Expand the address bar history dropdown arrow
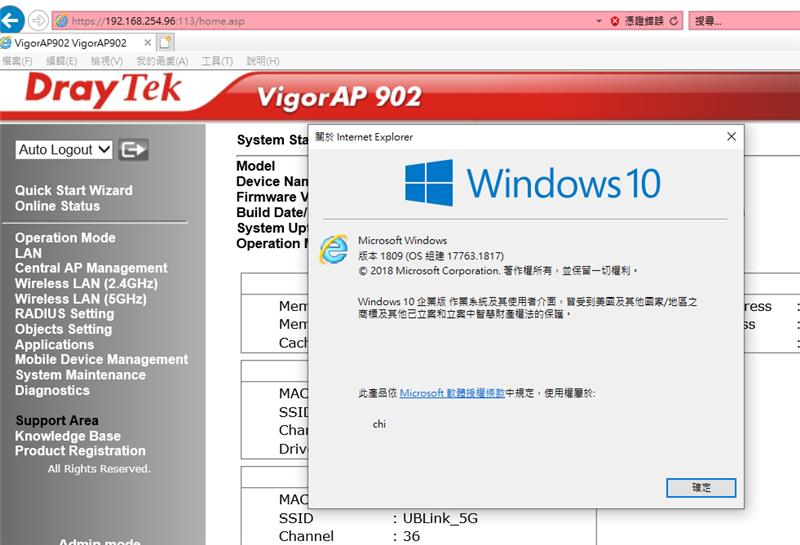Screen dimensions: 800x545 [x=597, y=20]
